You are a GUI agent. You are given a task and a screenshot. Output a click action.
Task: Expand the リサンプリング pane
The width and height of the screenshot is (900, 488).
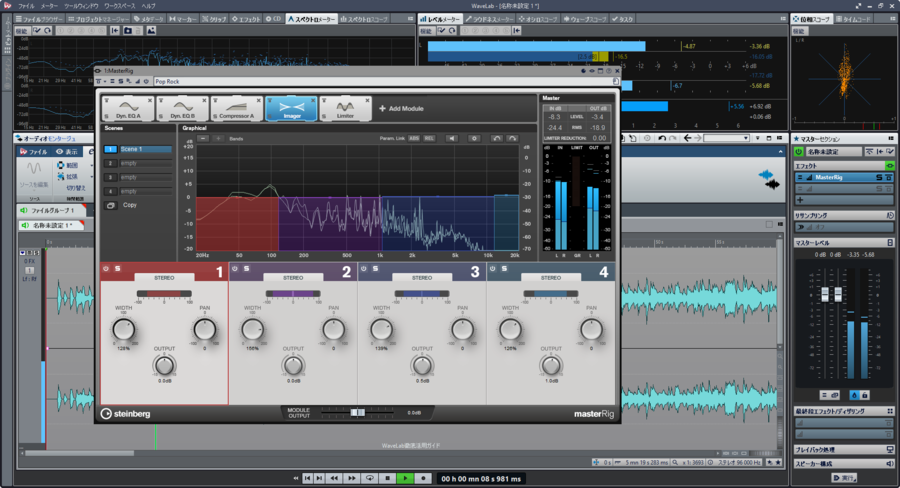point(844,215)
